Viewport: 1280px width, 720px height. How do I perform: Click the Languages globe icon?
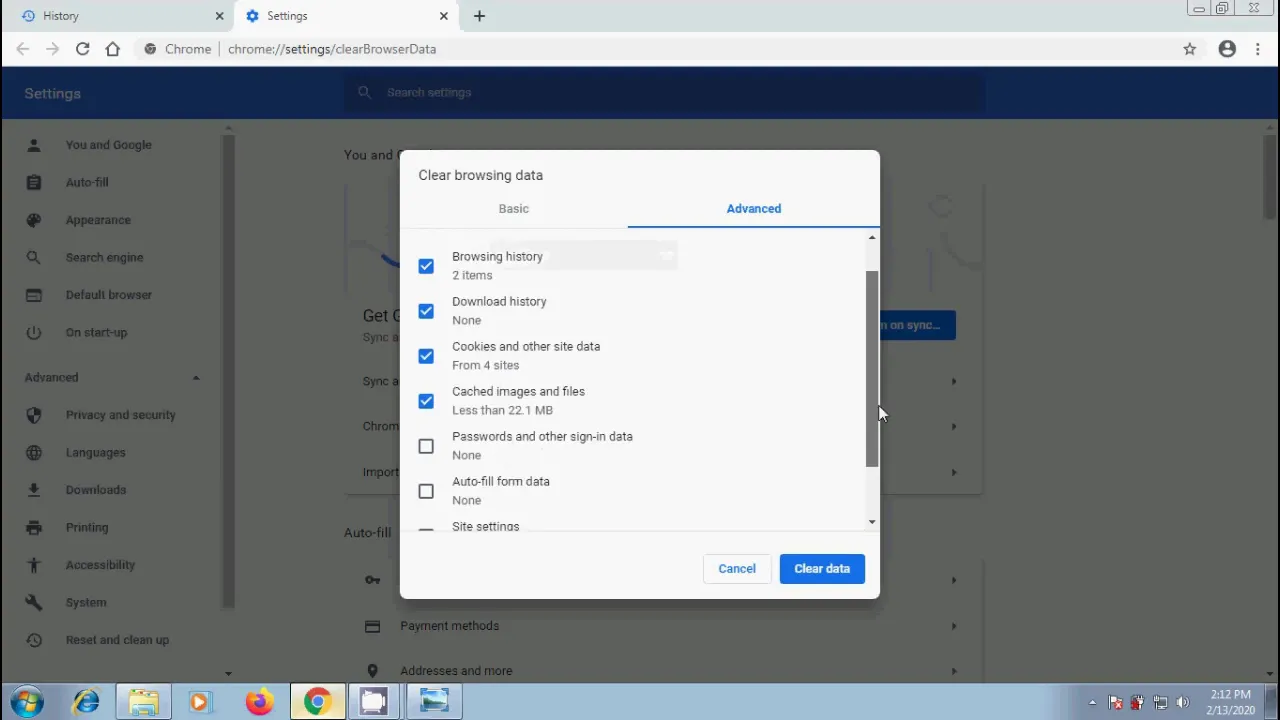tap(34, 452)
